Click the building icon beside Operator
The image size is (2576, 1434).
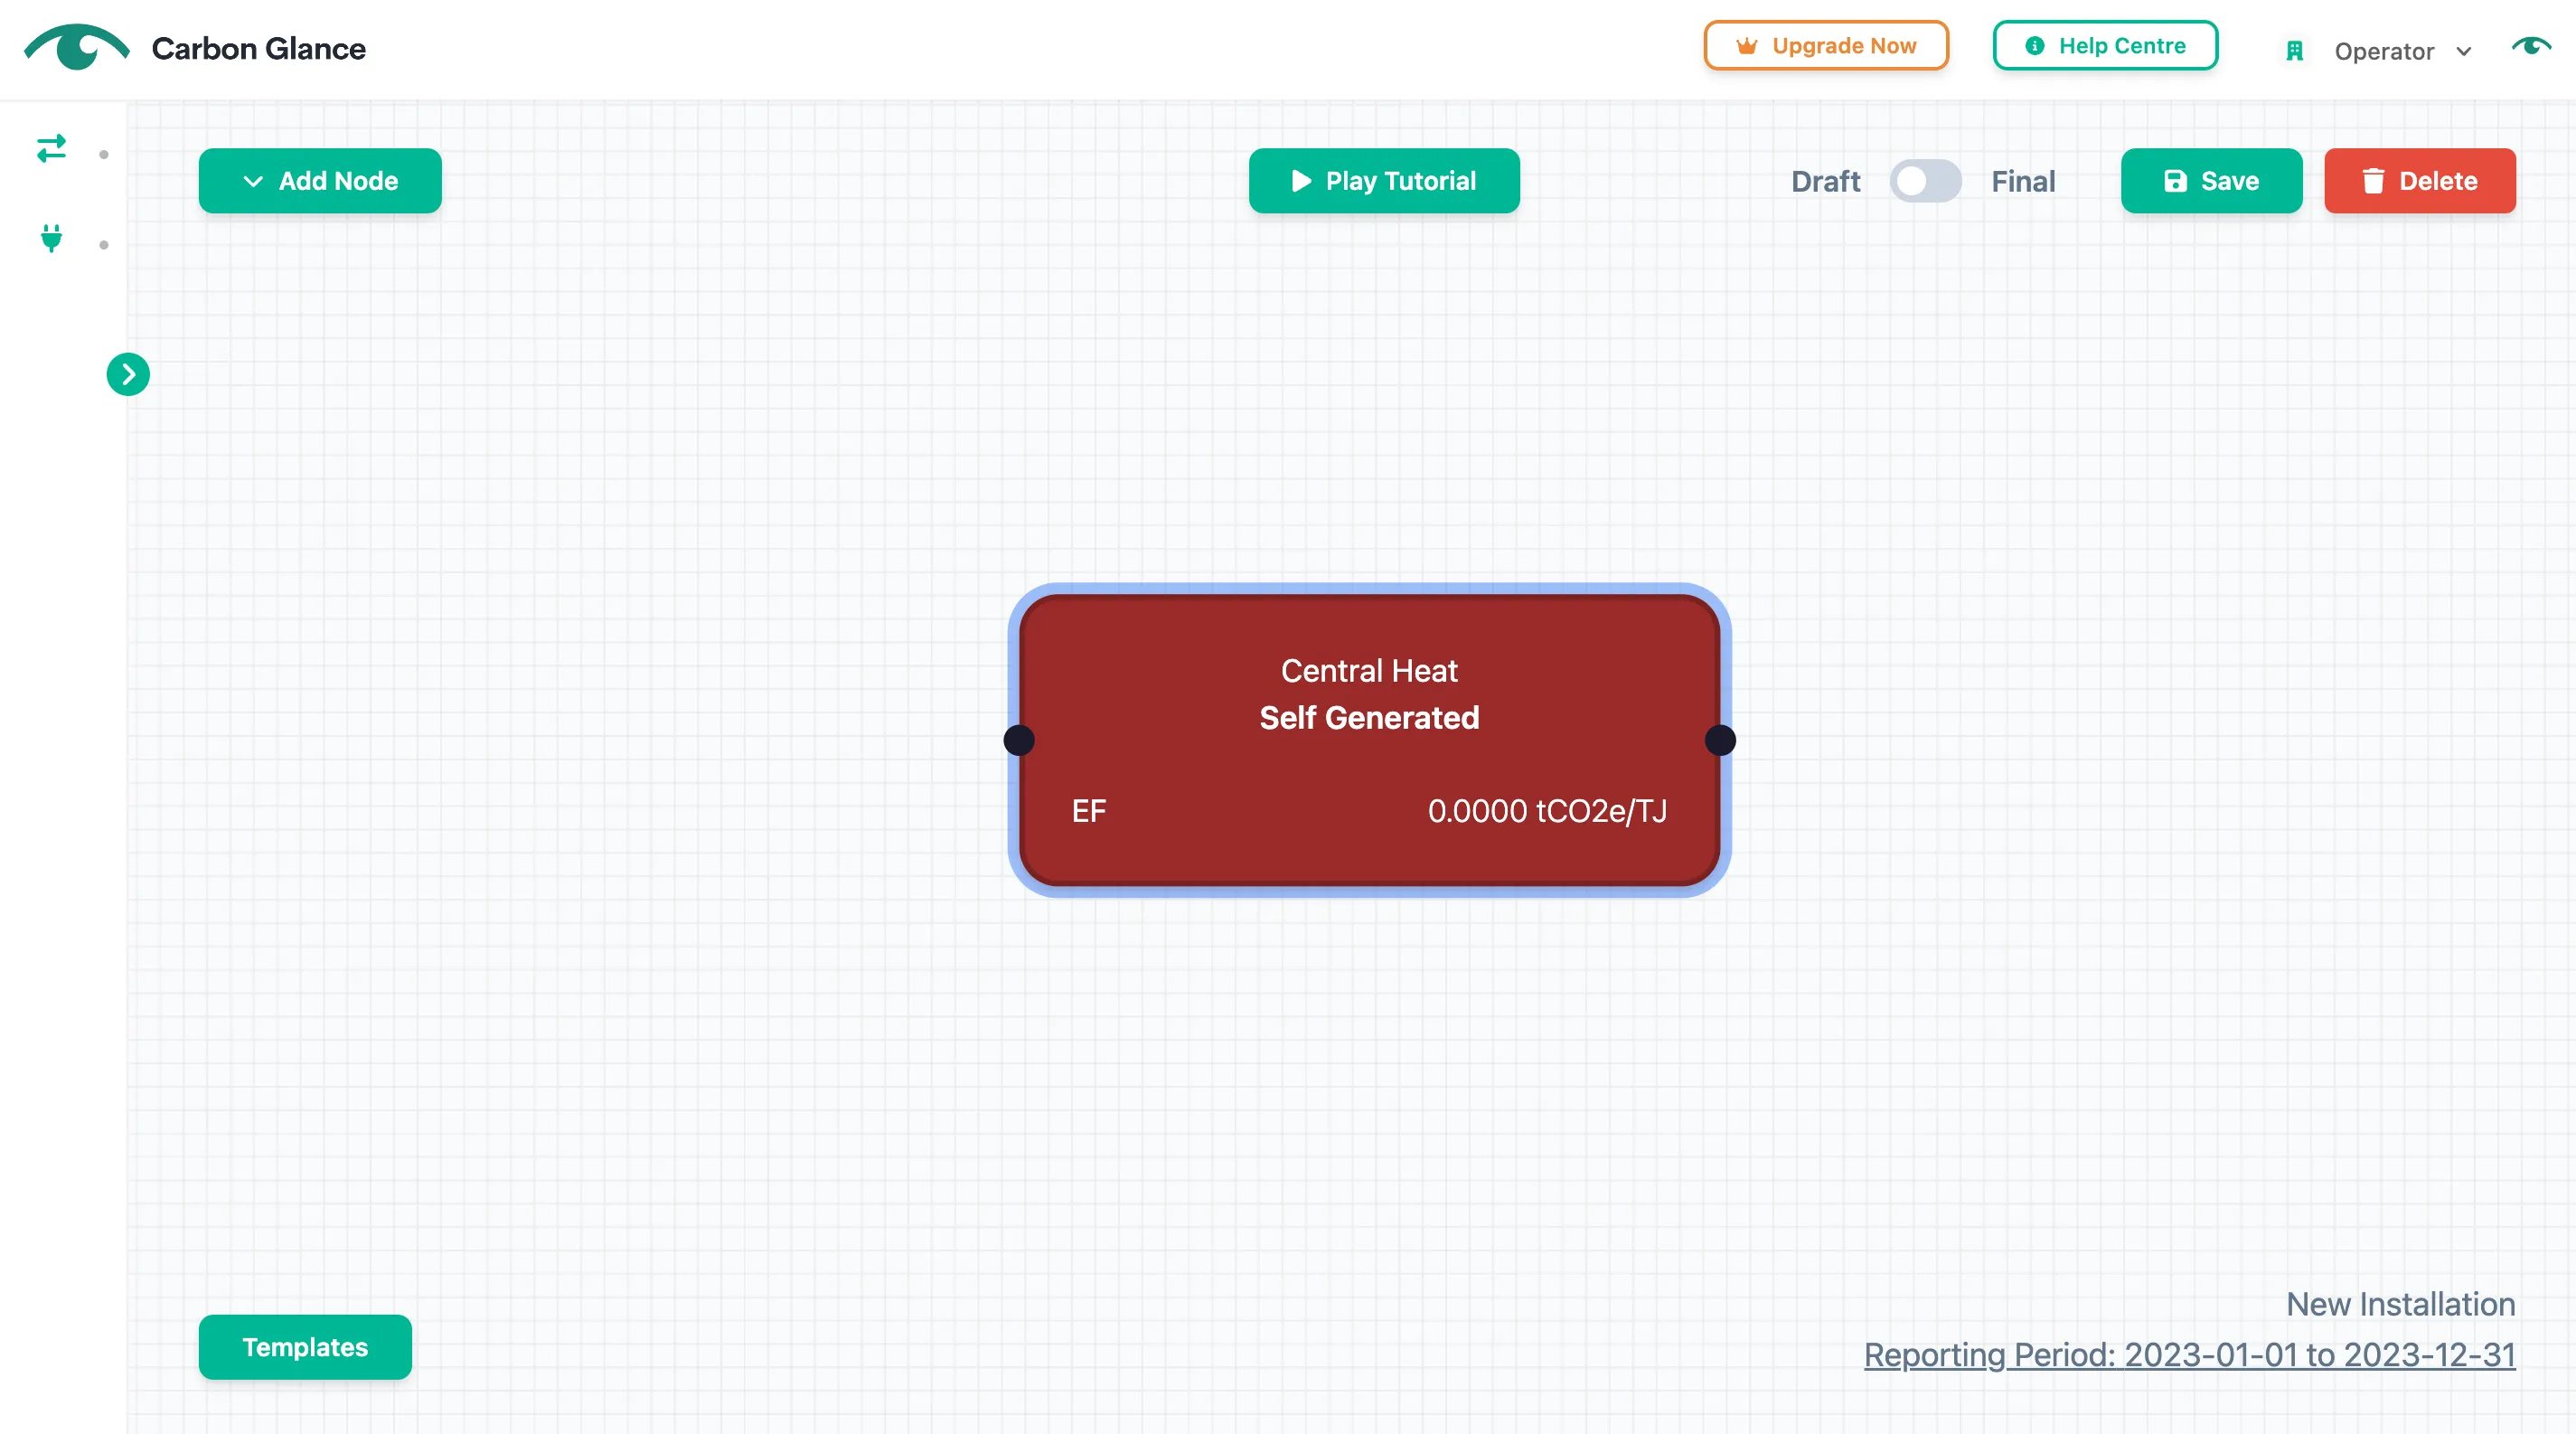click(x=2295, y=51)
